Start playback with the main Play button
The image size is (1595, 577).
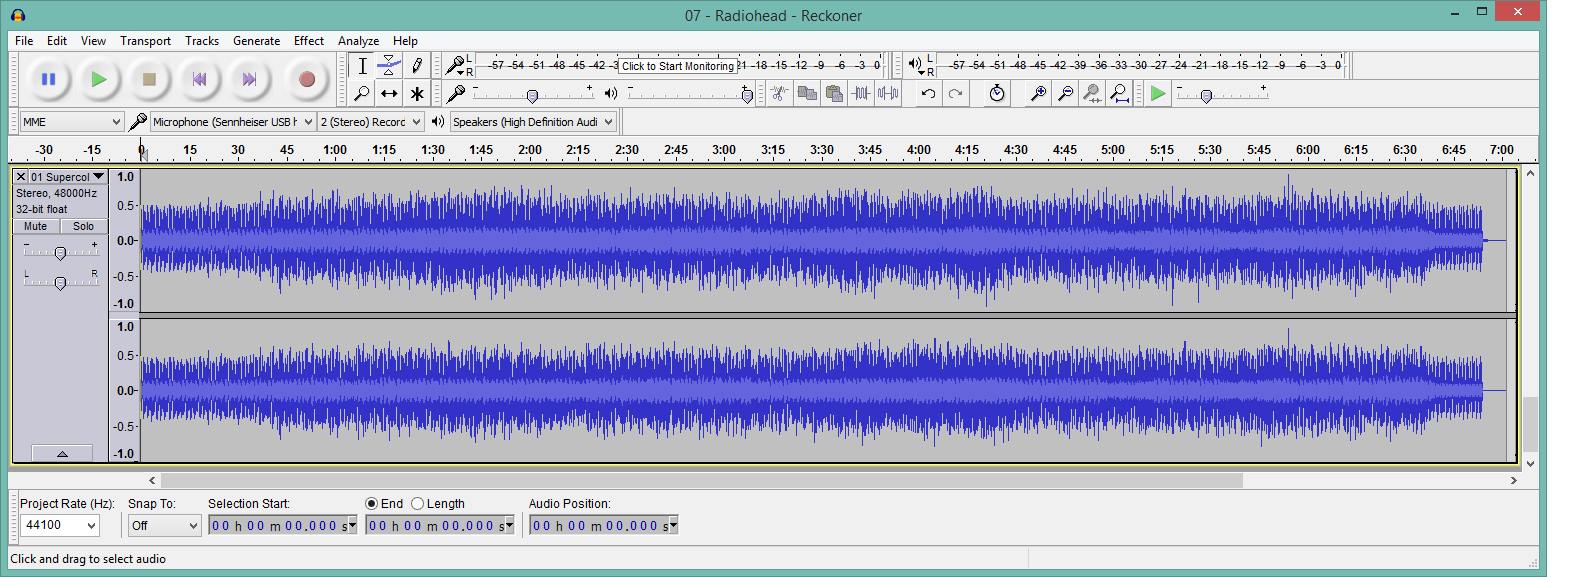98,79
